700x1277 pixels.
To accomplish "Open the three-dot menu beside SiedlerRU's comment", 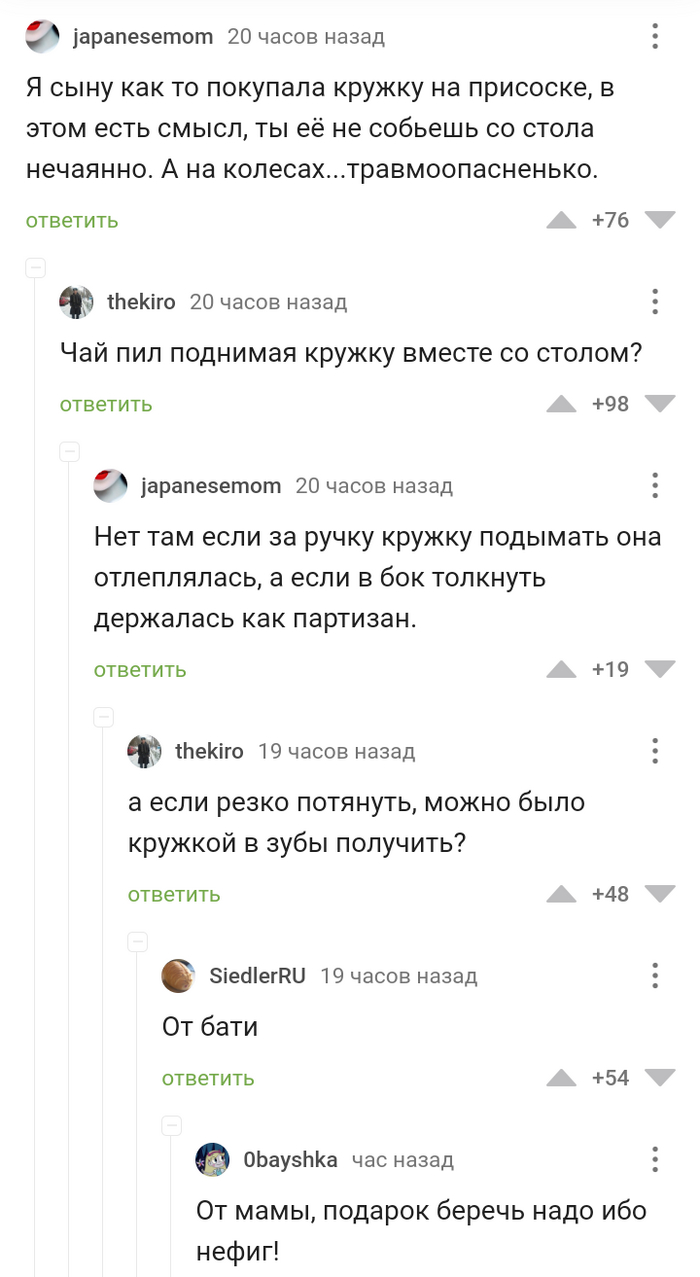I will [655, 975].
